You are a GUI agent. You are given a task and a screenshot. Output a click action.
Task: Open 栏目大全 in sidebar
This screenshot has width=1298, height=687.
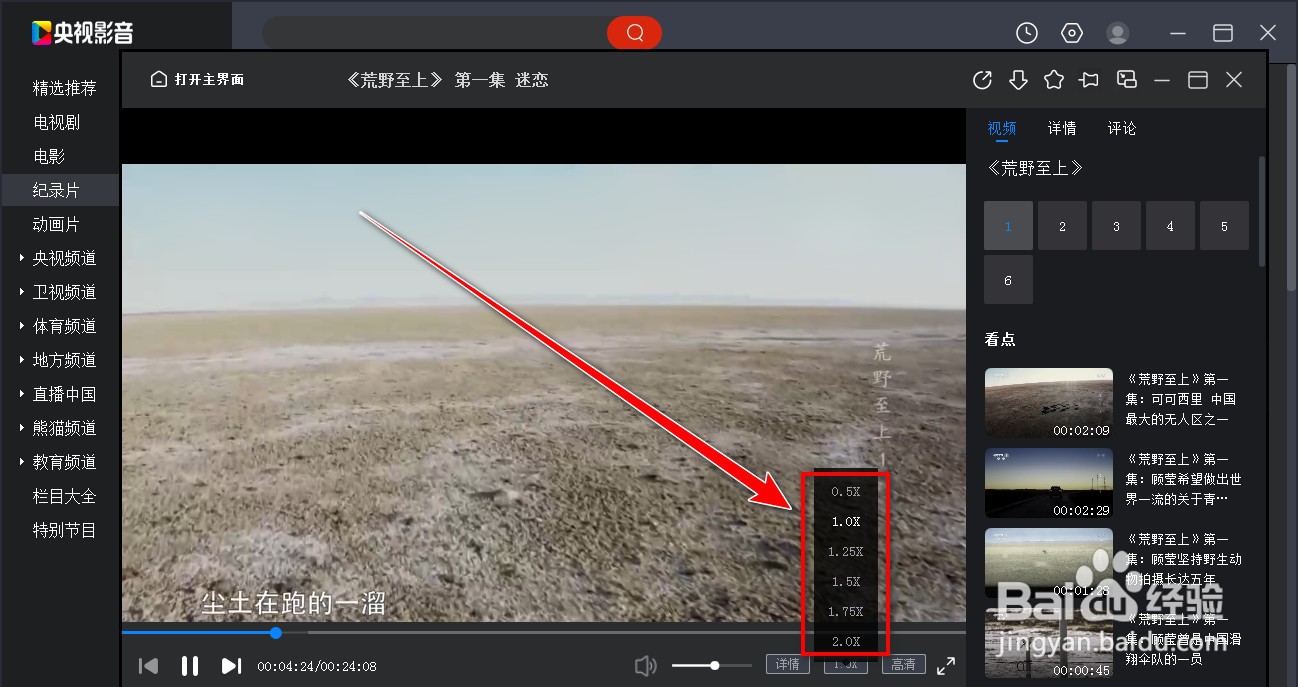[64, 496]
